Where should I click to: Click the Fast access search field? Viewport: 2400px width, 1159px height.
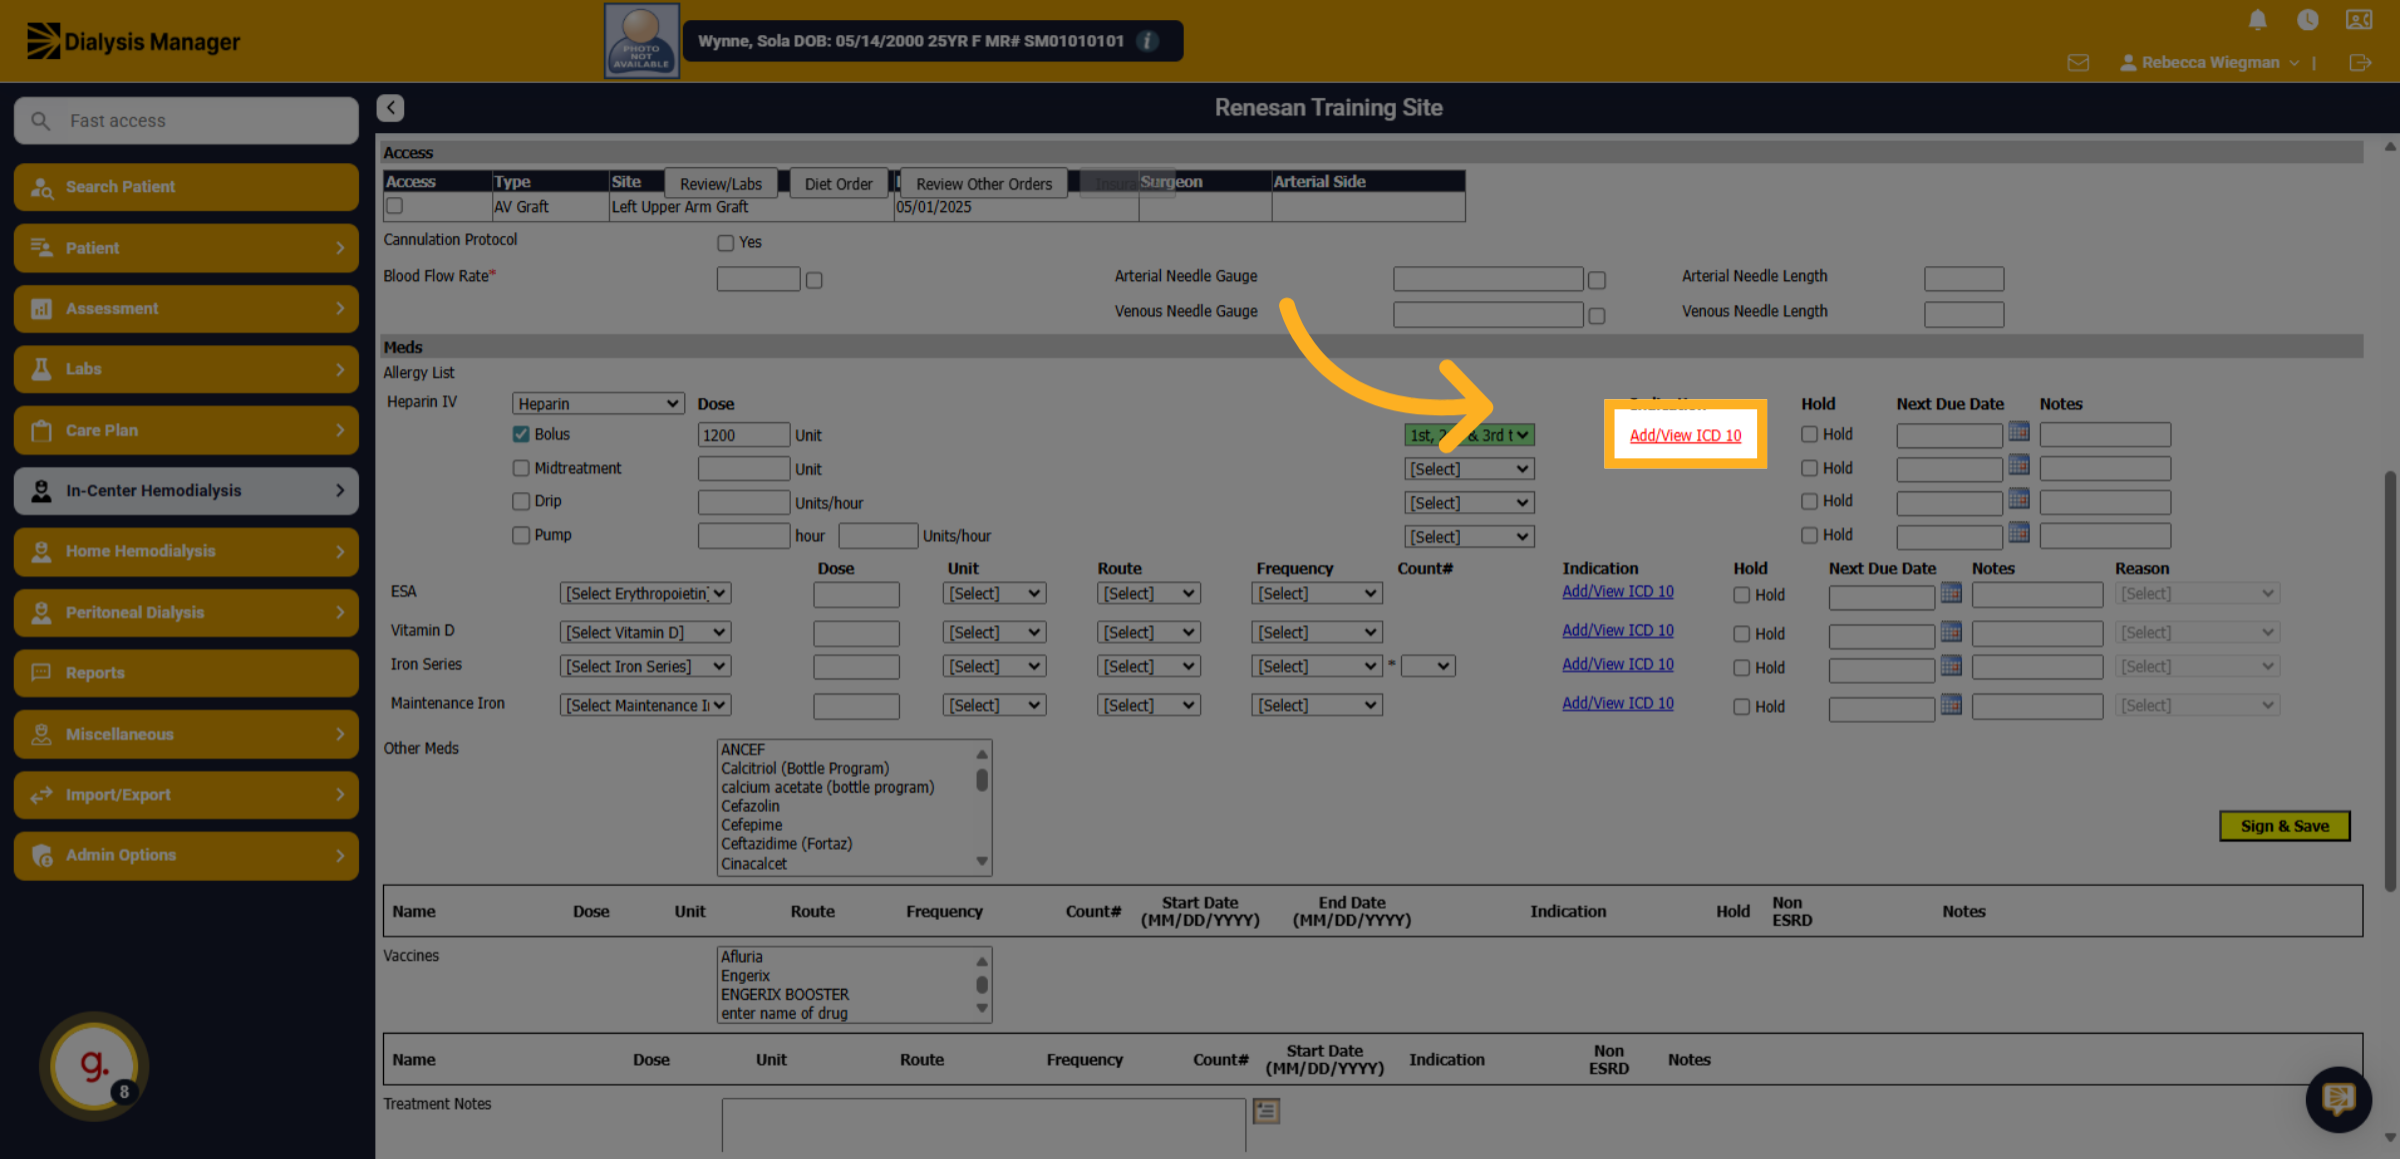[186, 121]
